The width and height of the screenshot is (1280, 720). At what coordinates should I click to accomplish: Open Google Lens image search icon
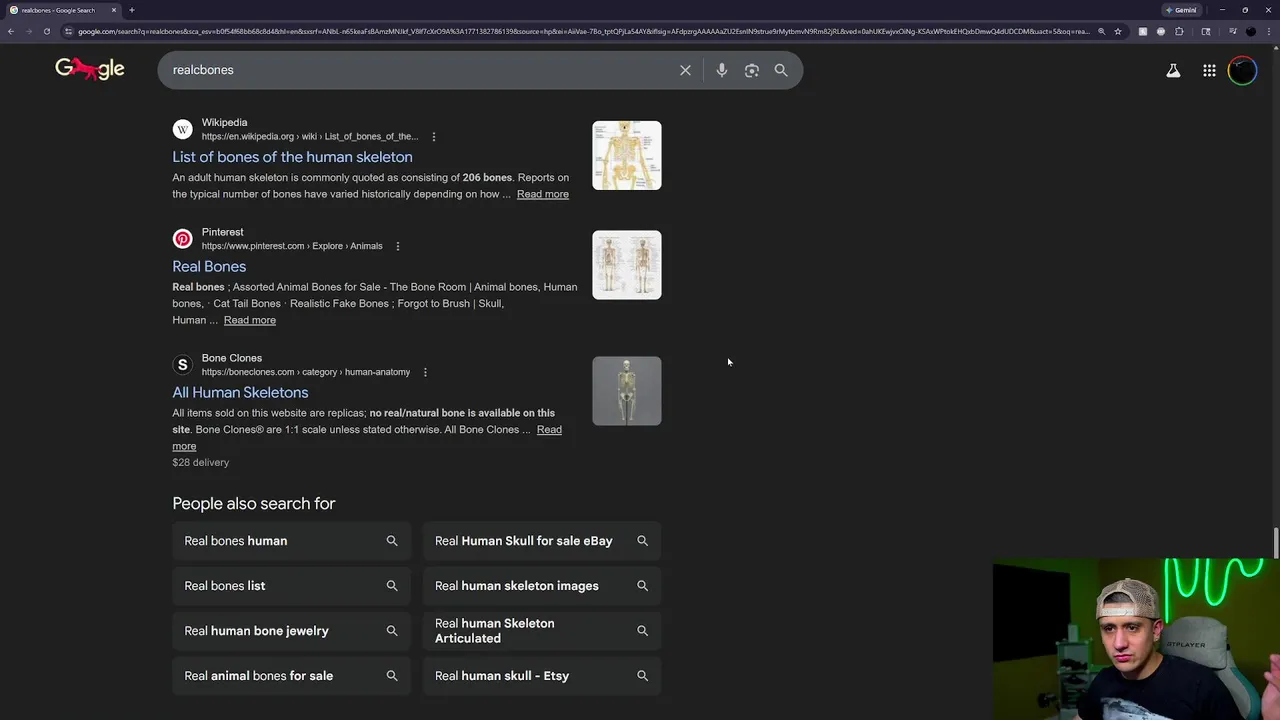click(x=752, y=70)
